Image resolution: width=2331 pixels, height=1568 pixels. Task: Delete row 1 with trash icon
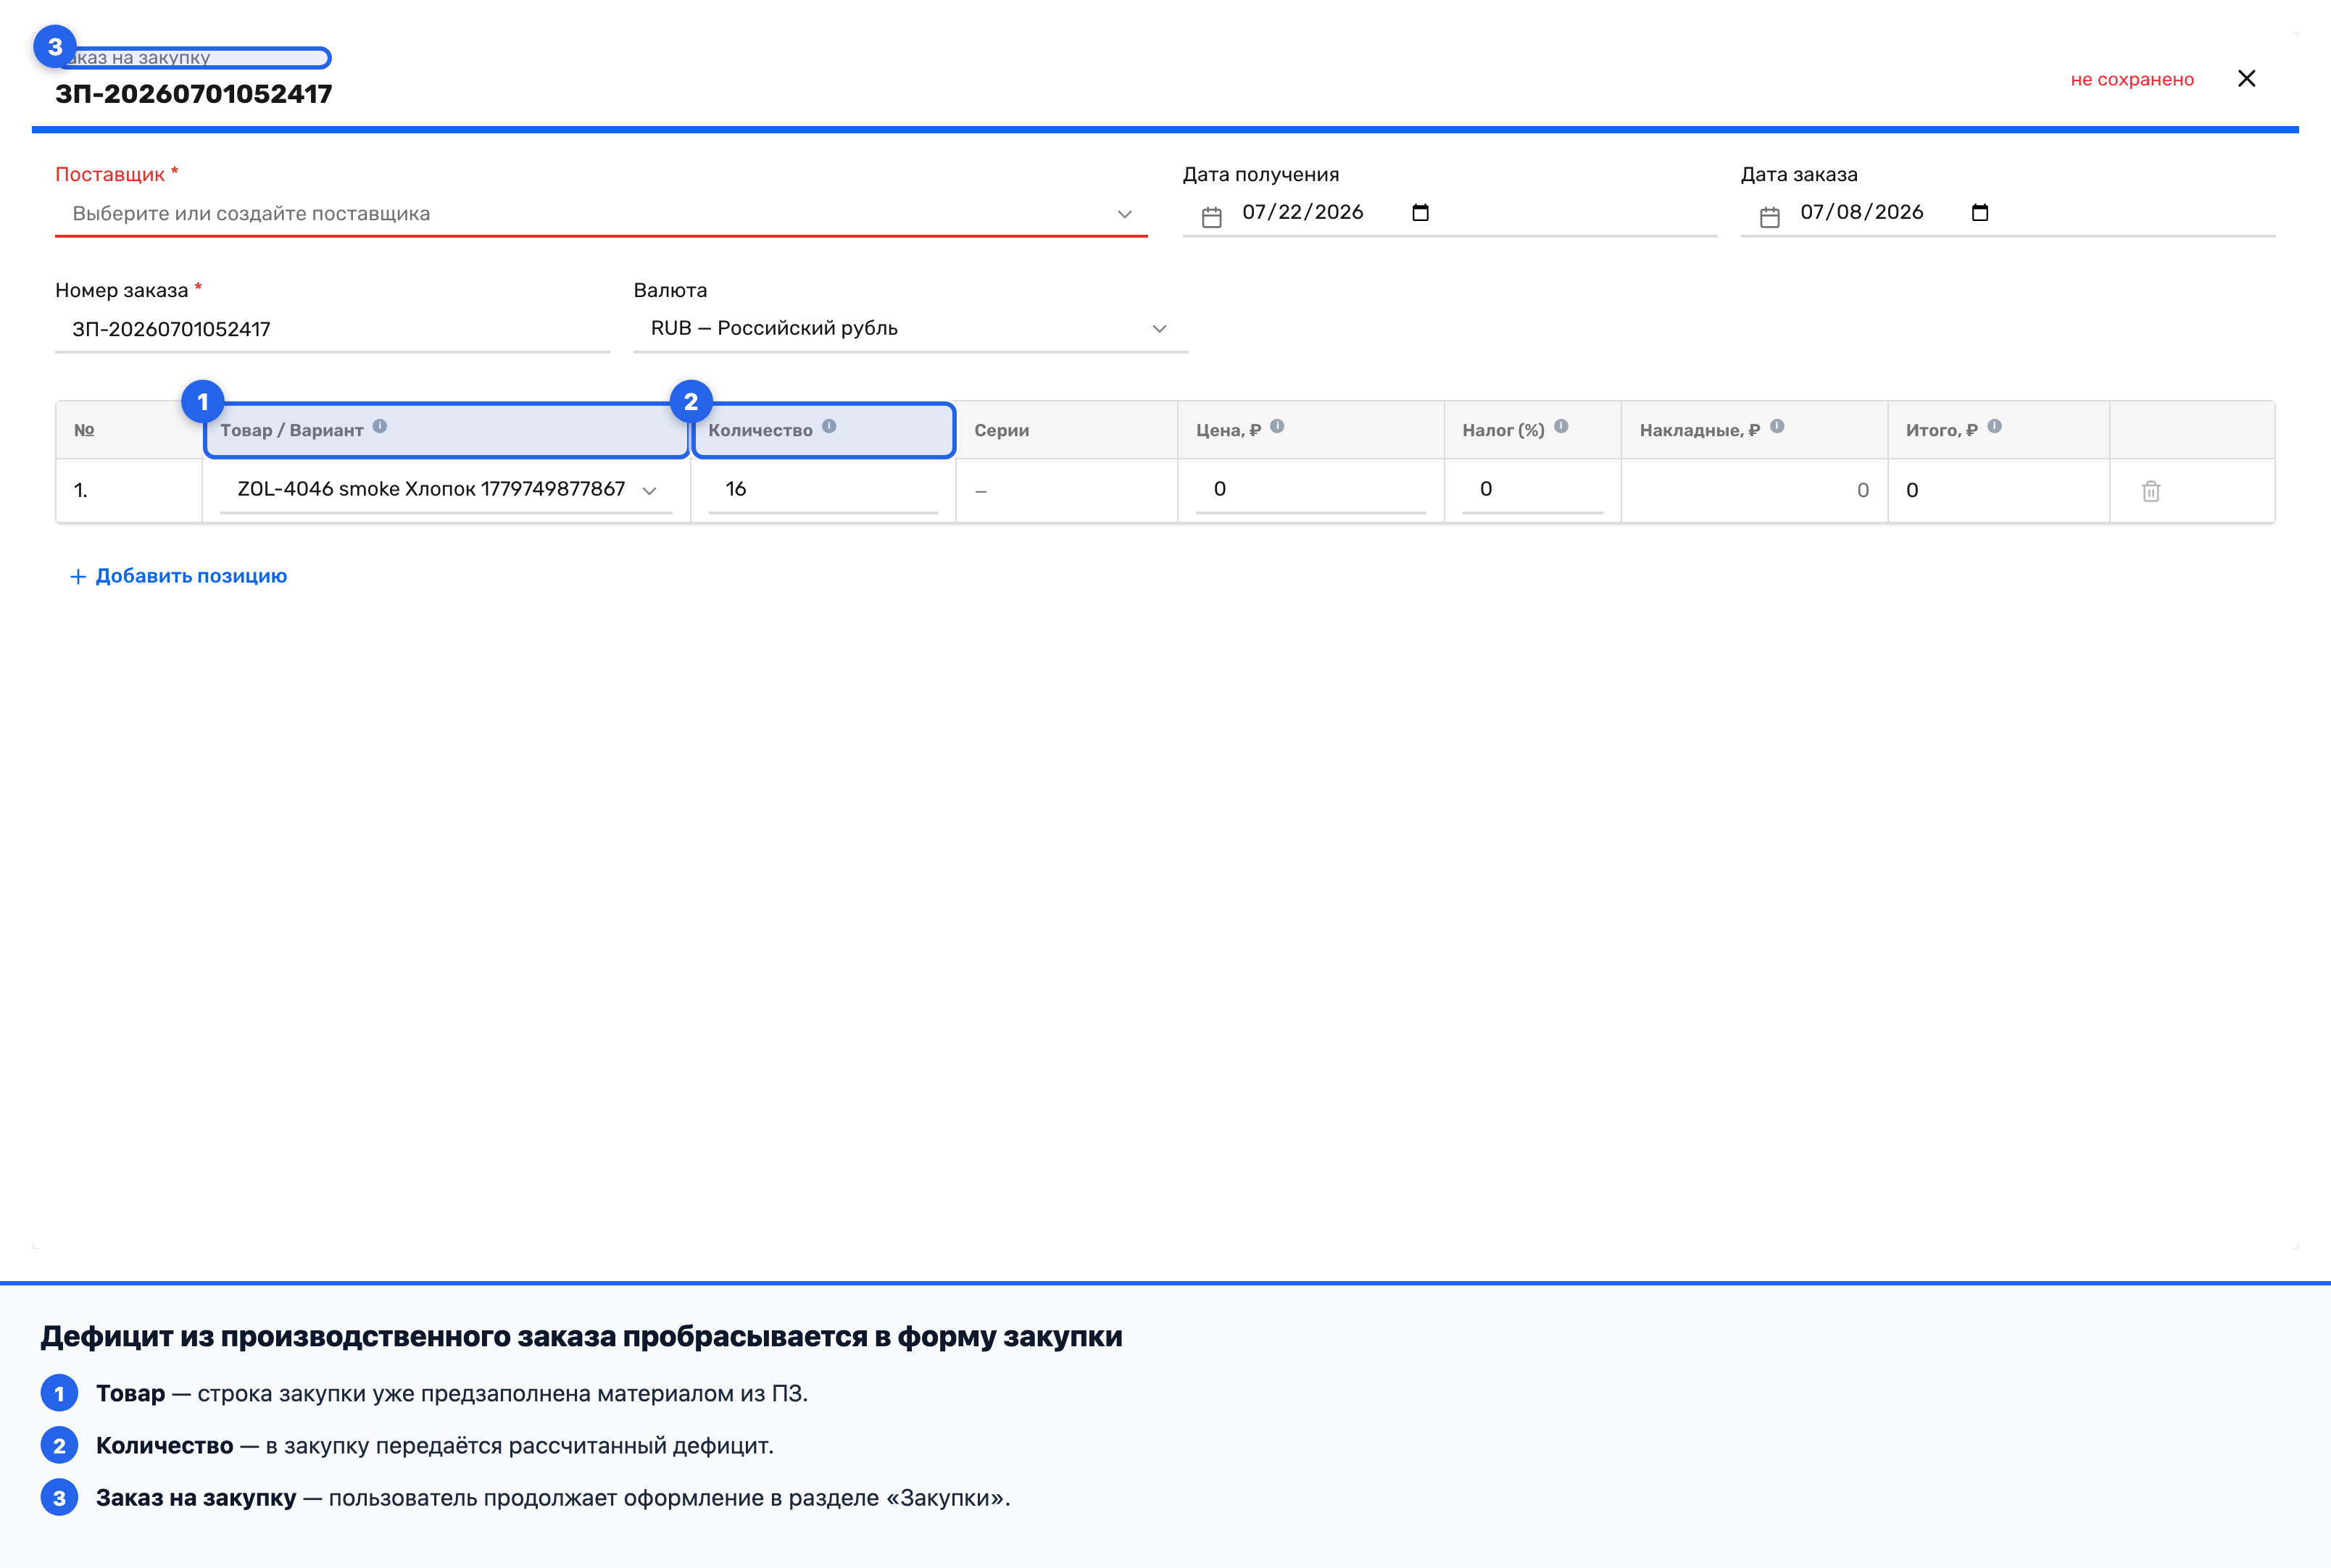[2151, 491]
